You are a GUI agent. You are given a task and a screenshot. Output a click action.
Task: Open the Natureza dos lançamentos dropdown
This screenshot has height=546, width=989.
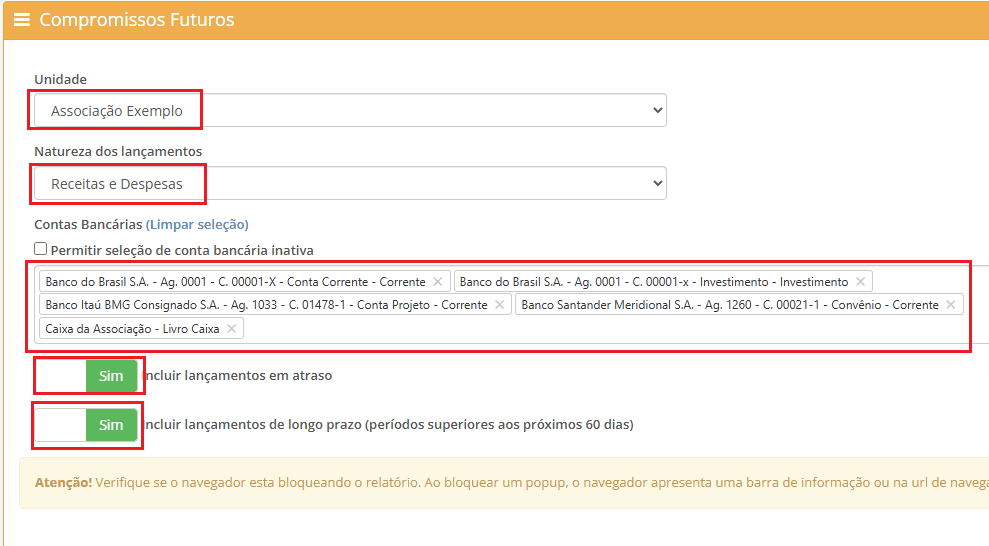pos(350,183)
